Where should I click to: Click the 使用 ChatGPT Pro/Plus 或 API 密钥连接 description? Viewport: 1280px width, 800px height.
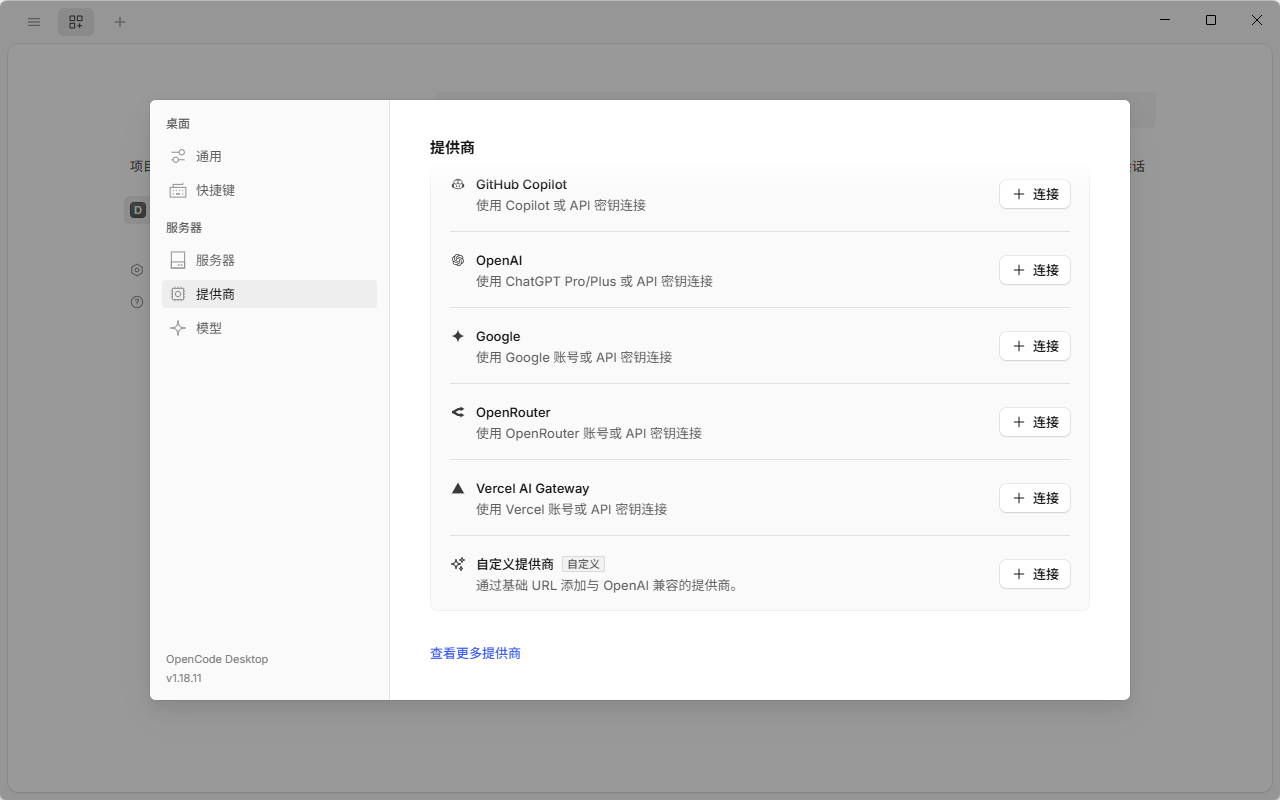(594, 281)
